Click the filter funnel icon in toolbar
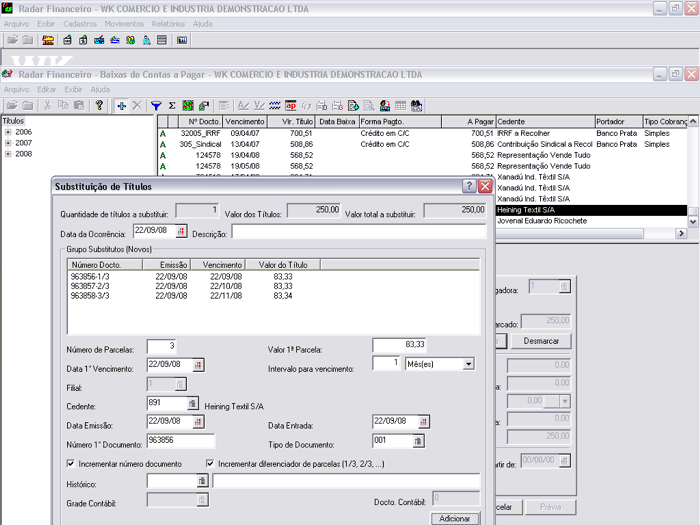Image resolution: width=700 pixels, height=525 pixels. point(156,105)
